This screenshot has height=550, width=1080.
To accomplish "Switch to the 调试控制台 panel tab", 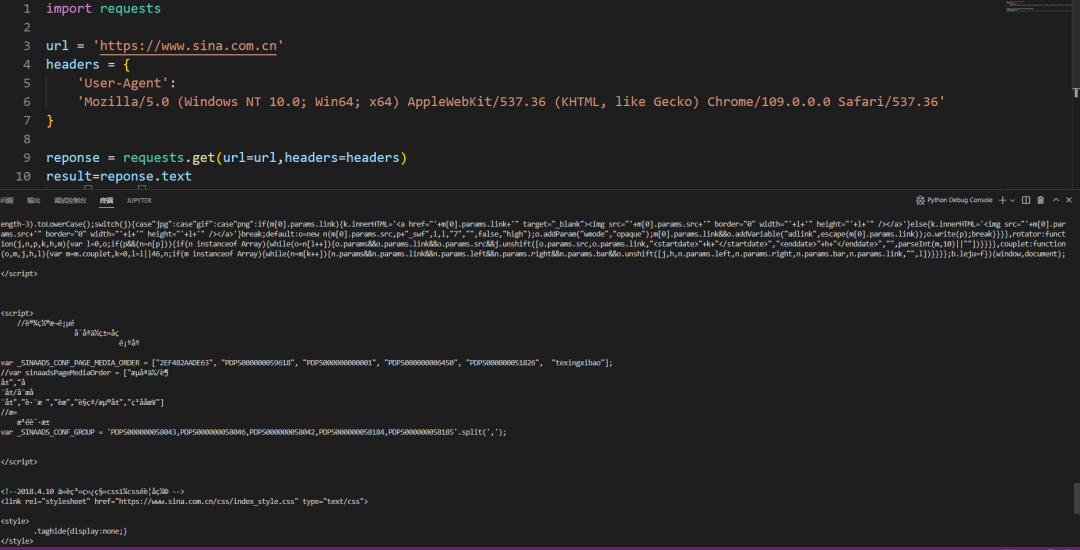I will pyautogui.click(x=70, y=200).
